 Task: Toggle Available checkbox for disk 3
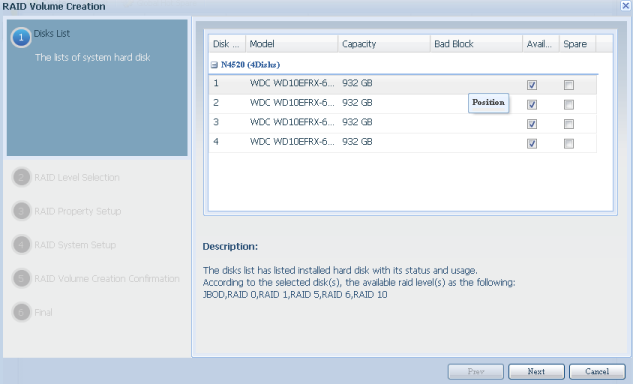point(532,124)
